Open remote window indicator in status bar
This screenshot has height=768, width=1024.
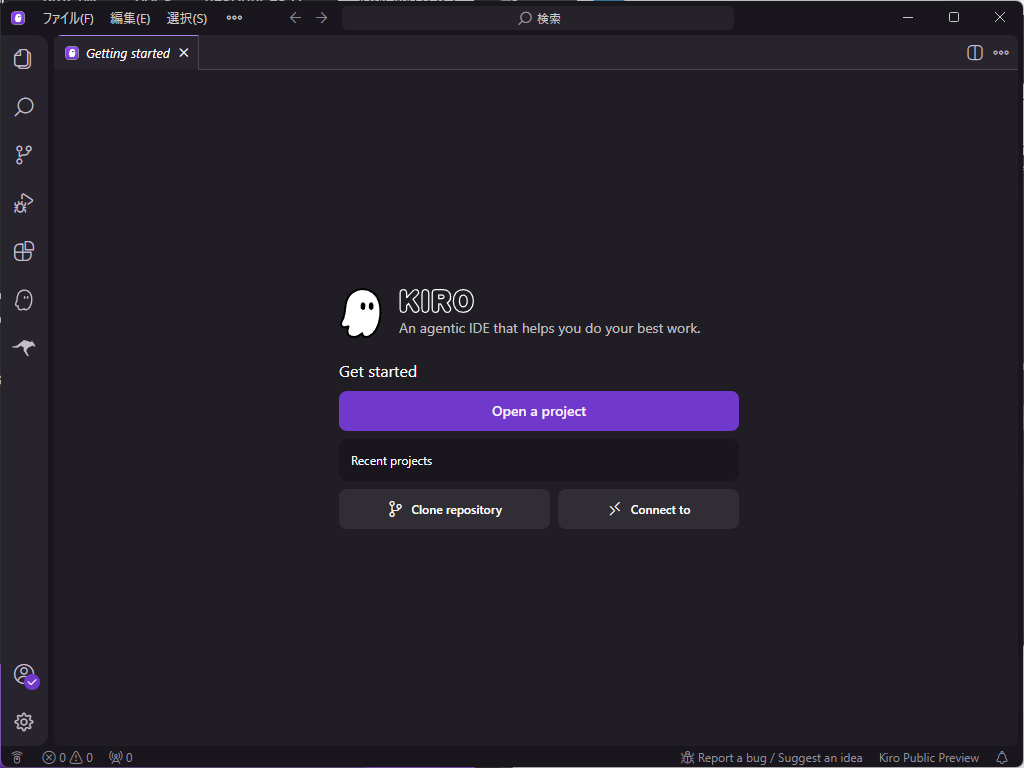[17, 758]
